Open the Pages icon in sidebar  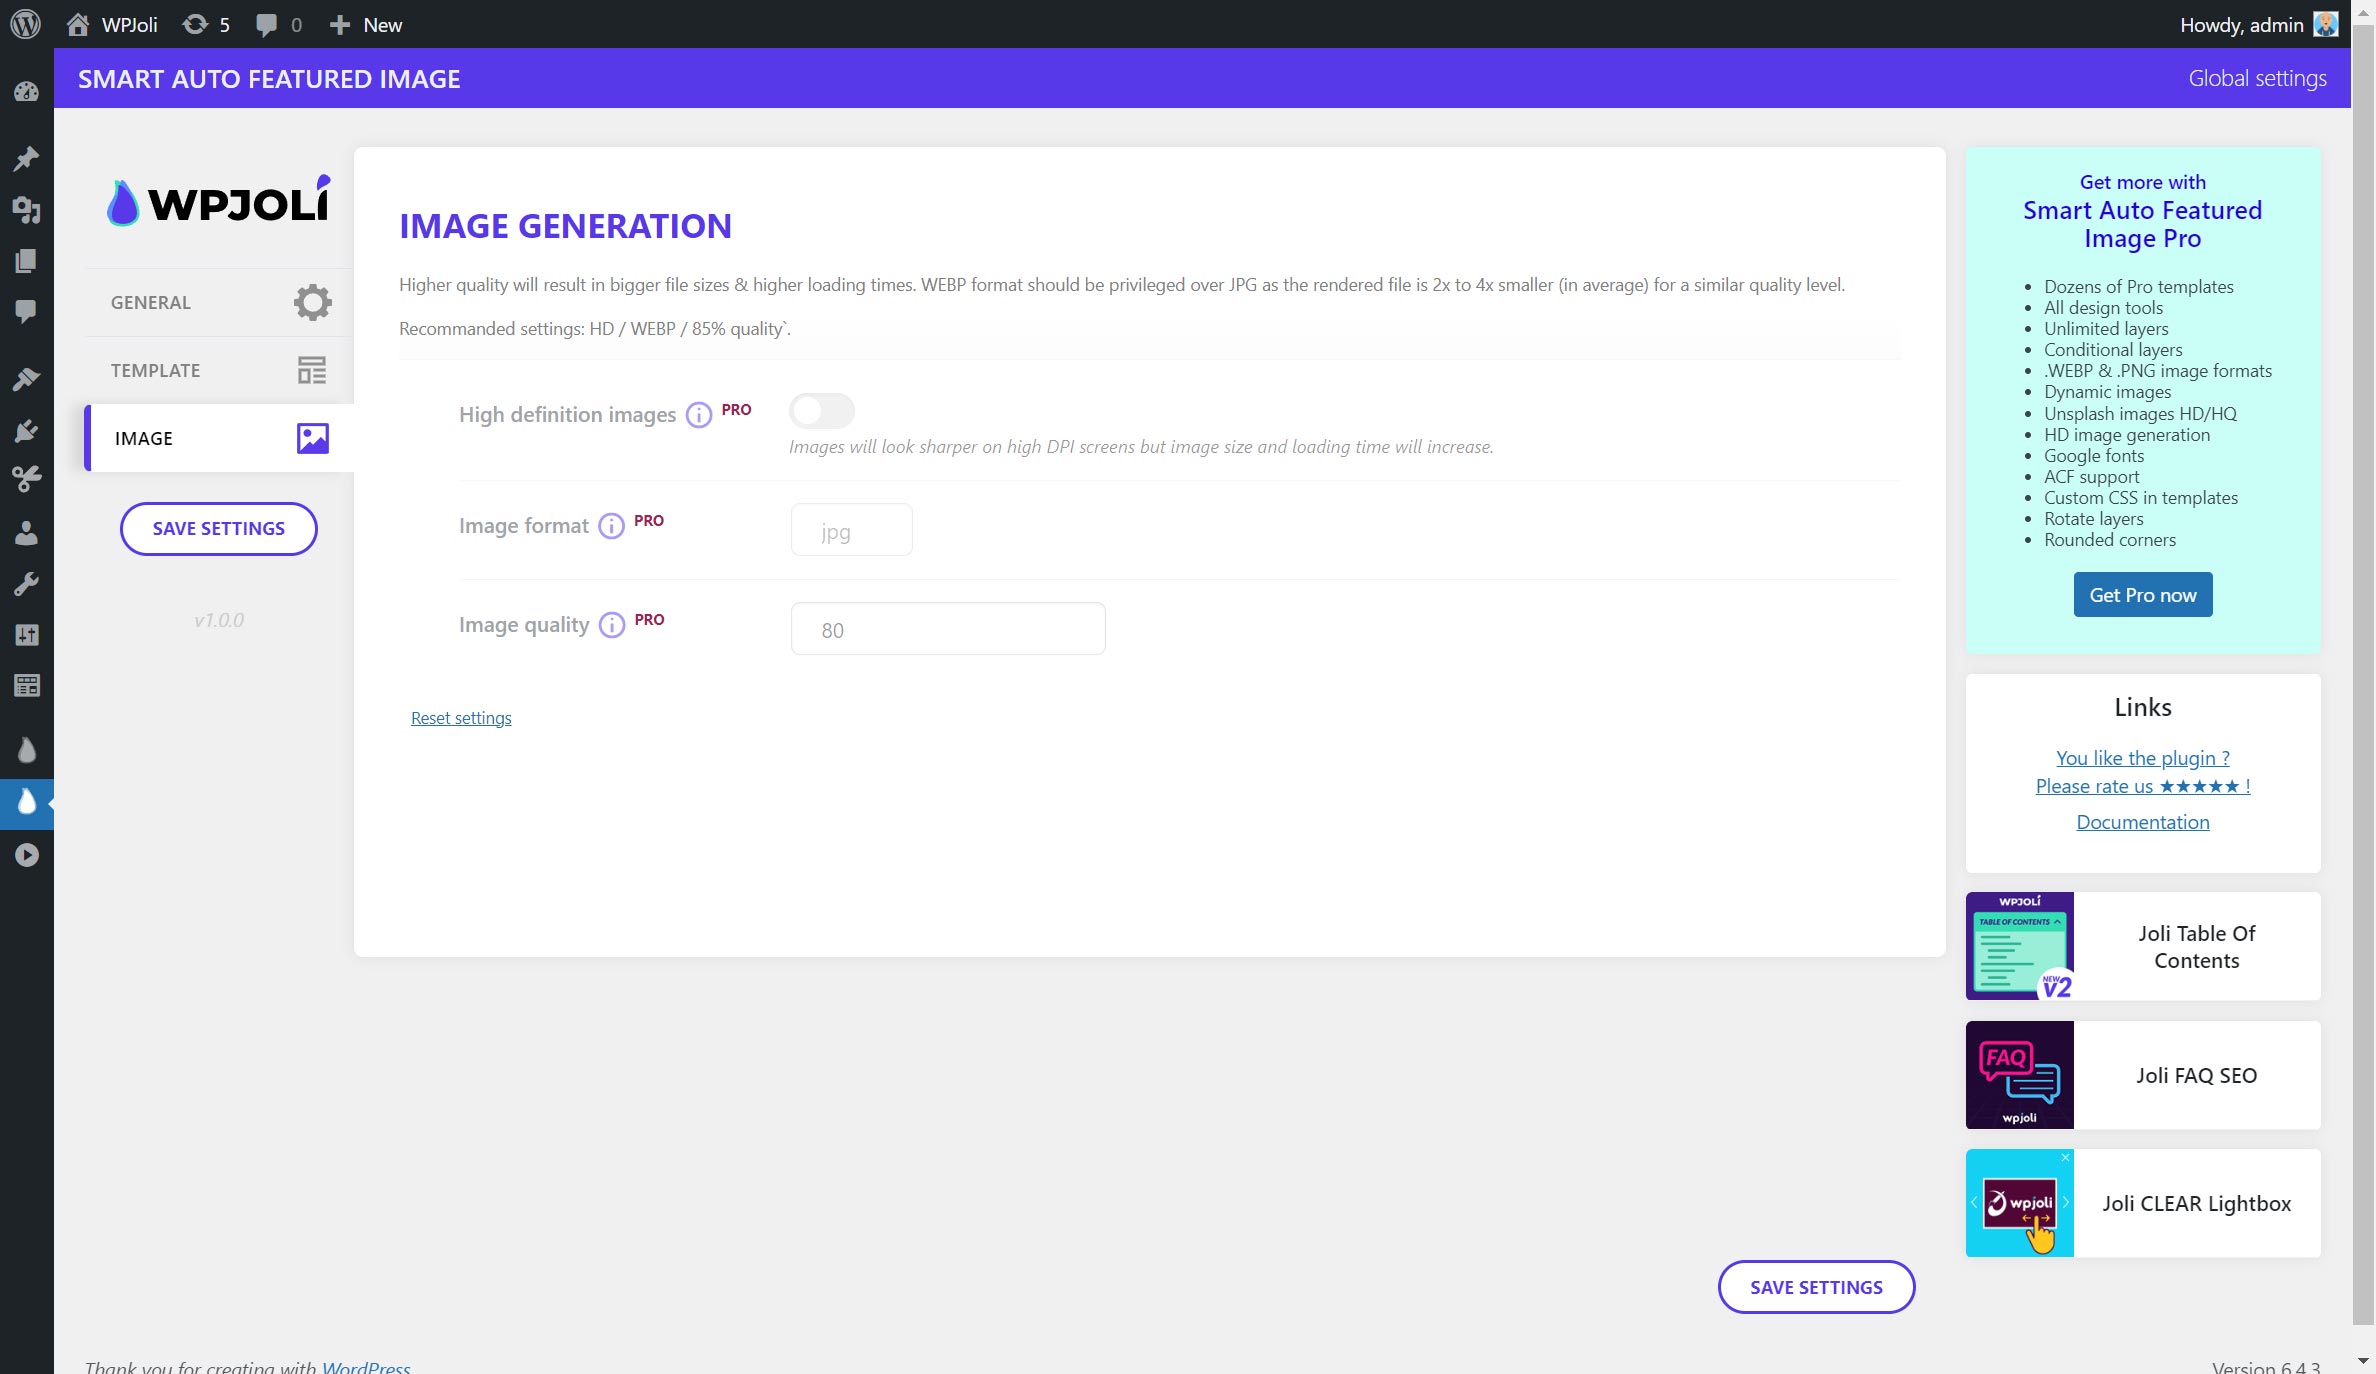(x=27, y=261)
